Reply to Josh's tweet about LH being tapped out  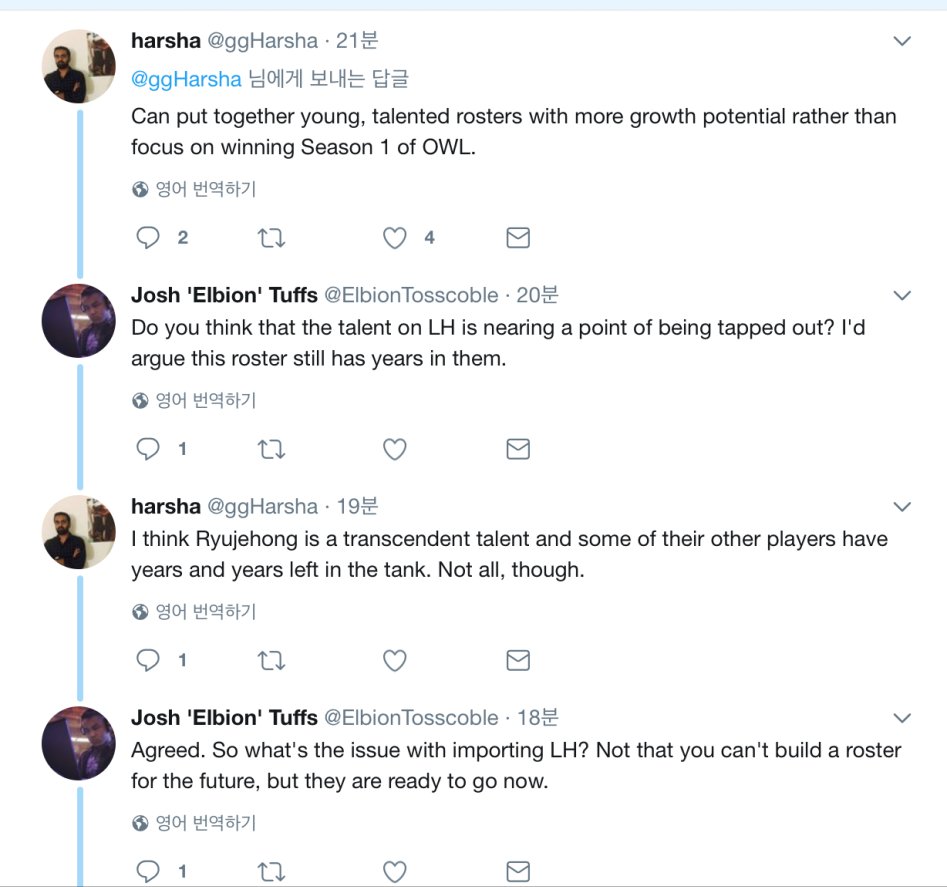click(148, 450)
